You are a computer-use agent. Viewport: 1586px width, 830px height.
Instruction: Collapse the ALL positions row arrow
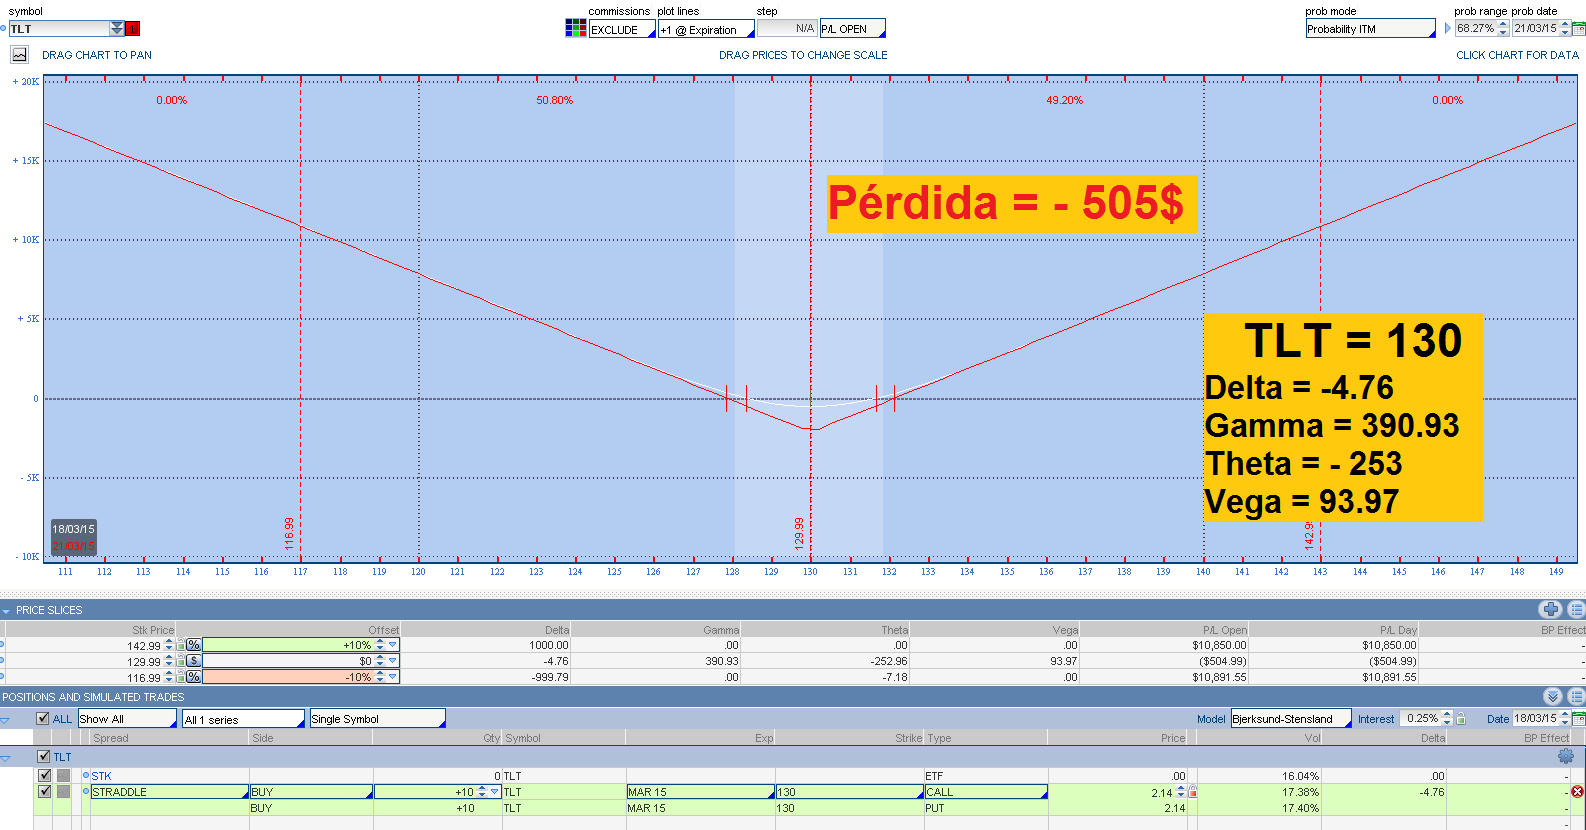[6, 719]
